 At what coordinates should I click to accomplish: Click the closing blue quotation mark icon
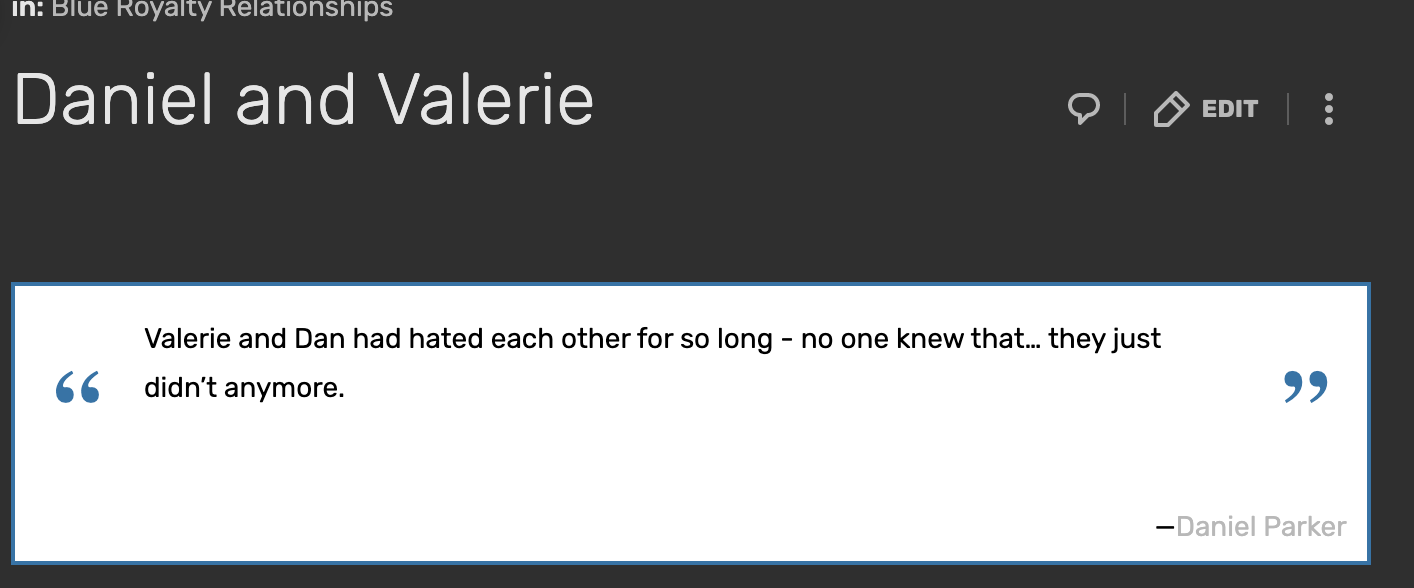coord(1305,387)
